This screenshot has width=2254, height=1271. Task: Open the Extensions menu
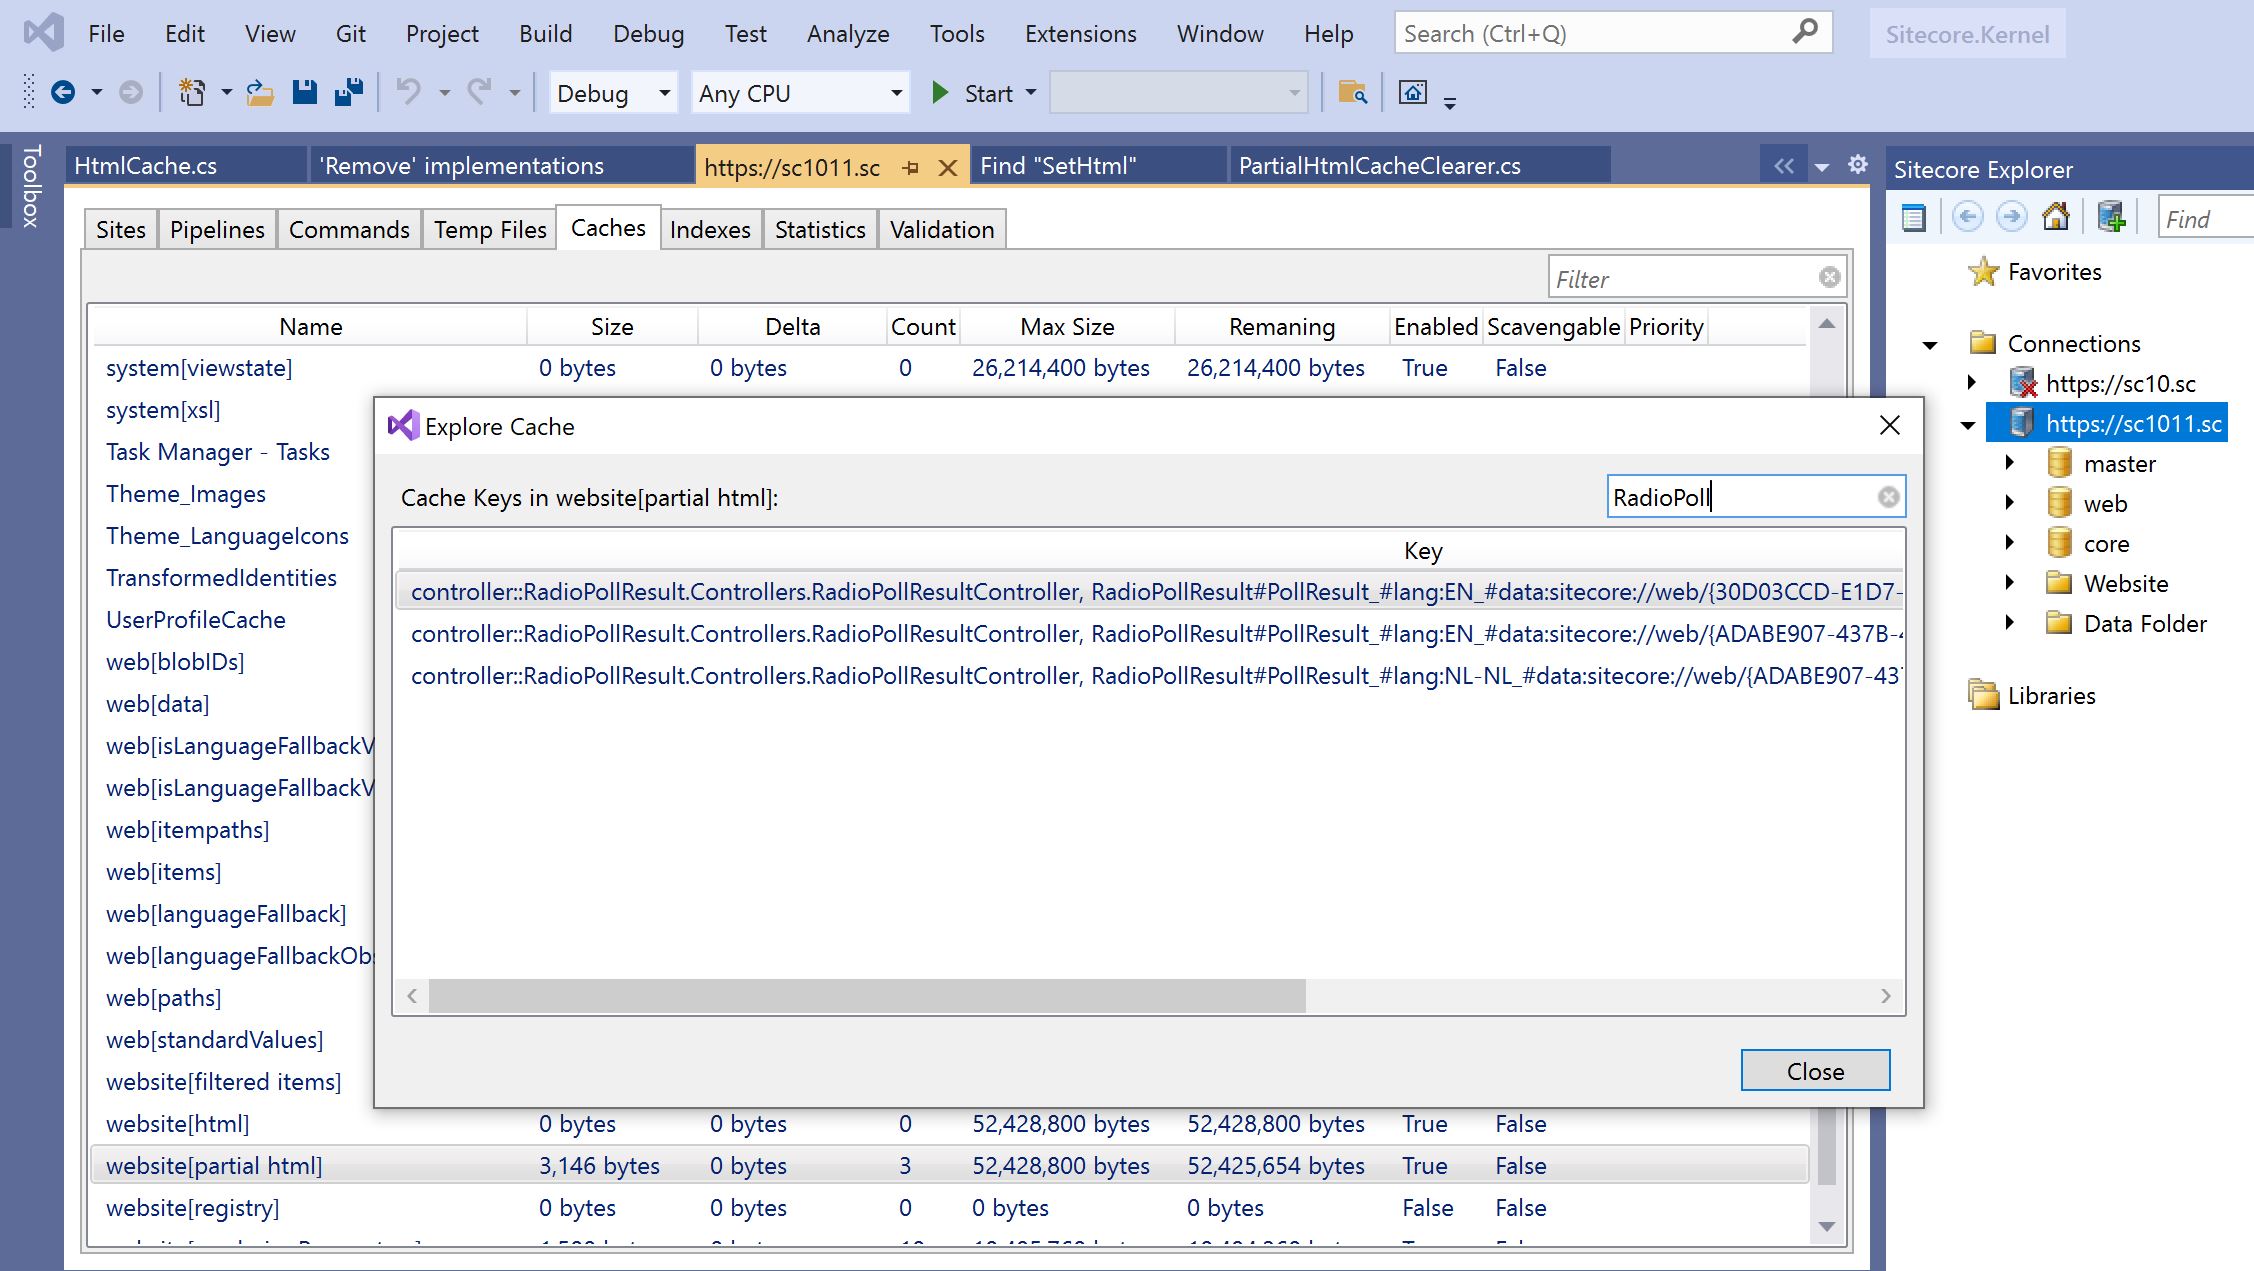tap(1080, 33)
